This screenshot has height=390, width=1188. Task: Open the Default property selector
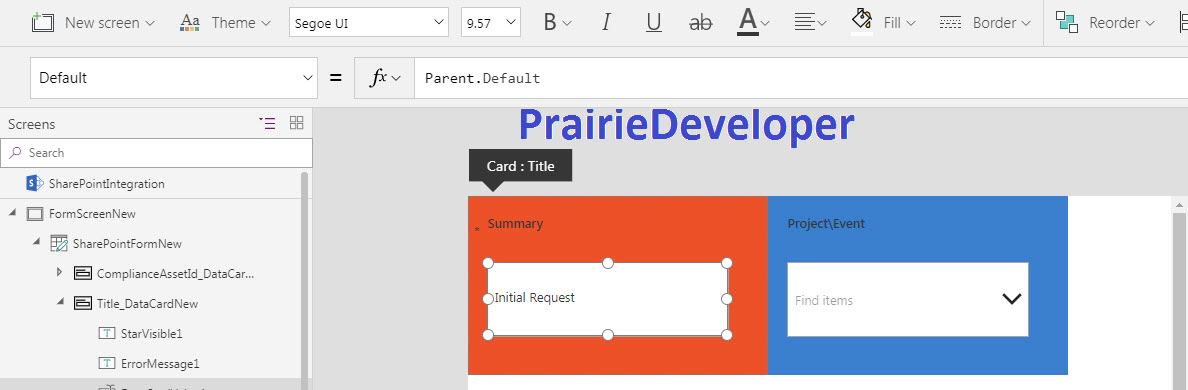[x=174, y=78]
